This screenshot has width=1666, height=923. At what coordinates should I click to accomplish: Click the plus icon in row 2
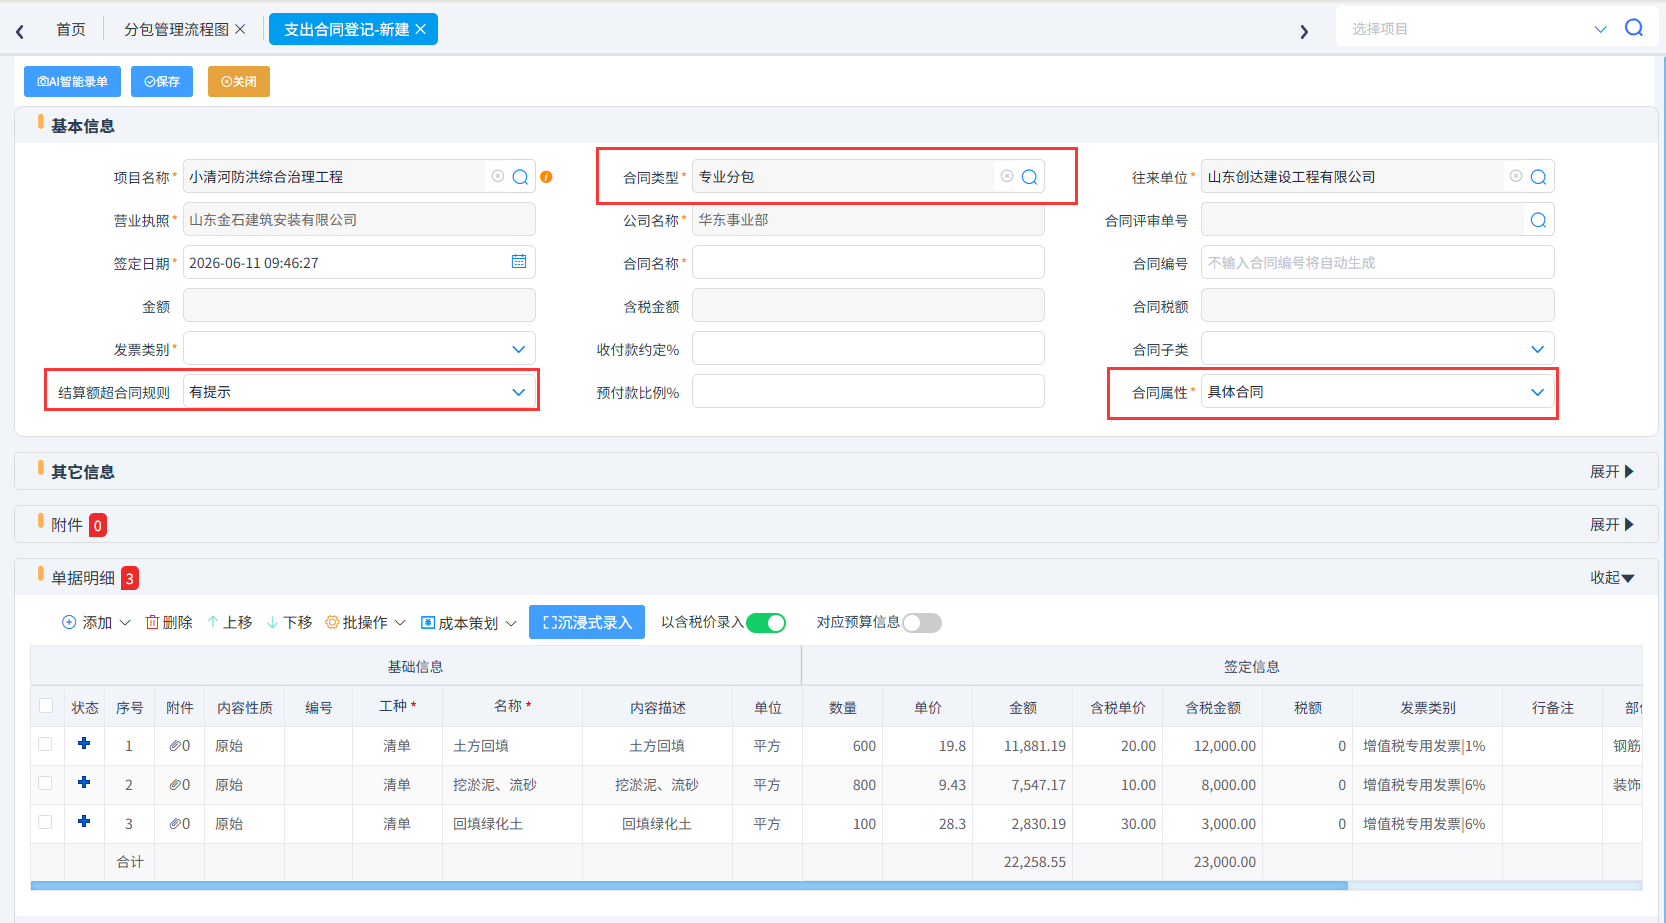pyautogui.click(x=84, y=783)
